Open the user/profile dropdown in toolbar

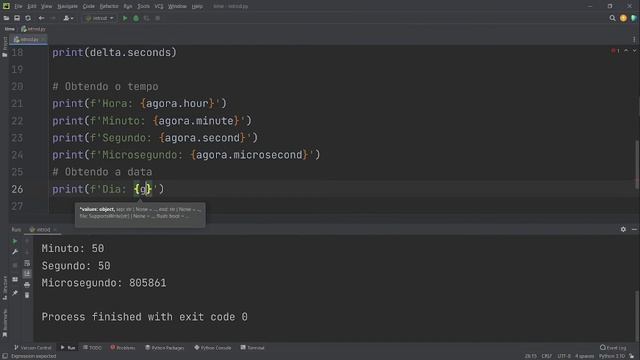point(68,18)
